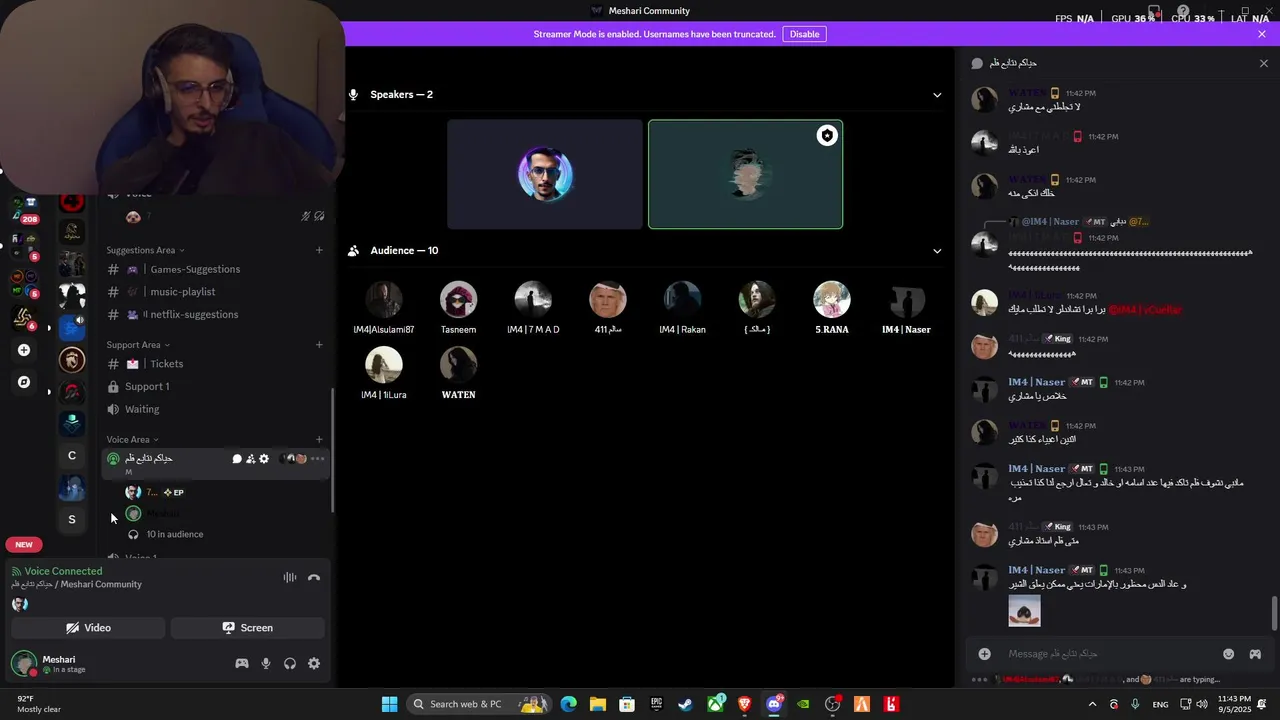1280x720 pixels.
Task: Dismiss the Streamer Mode banner
Action: 1262,34
